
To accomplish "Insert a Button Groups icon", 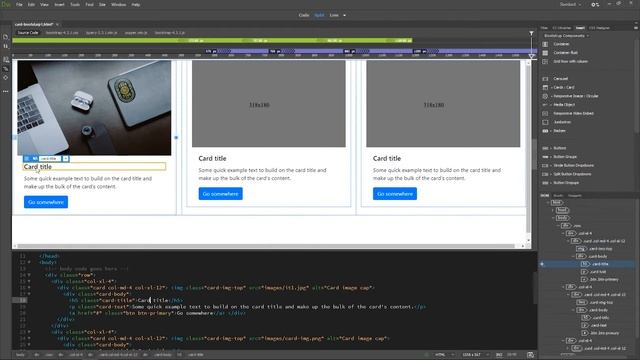I will pyautogui.click(x=545, y=157).
